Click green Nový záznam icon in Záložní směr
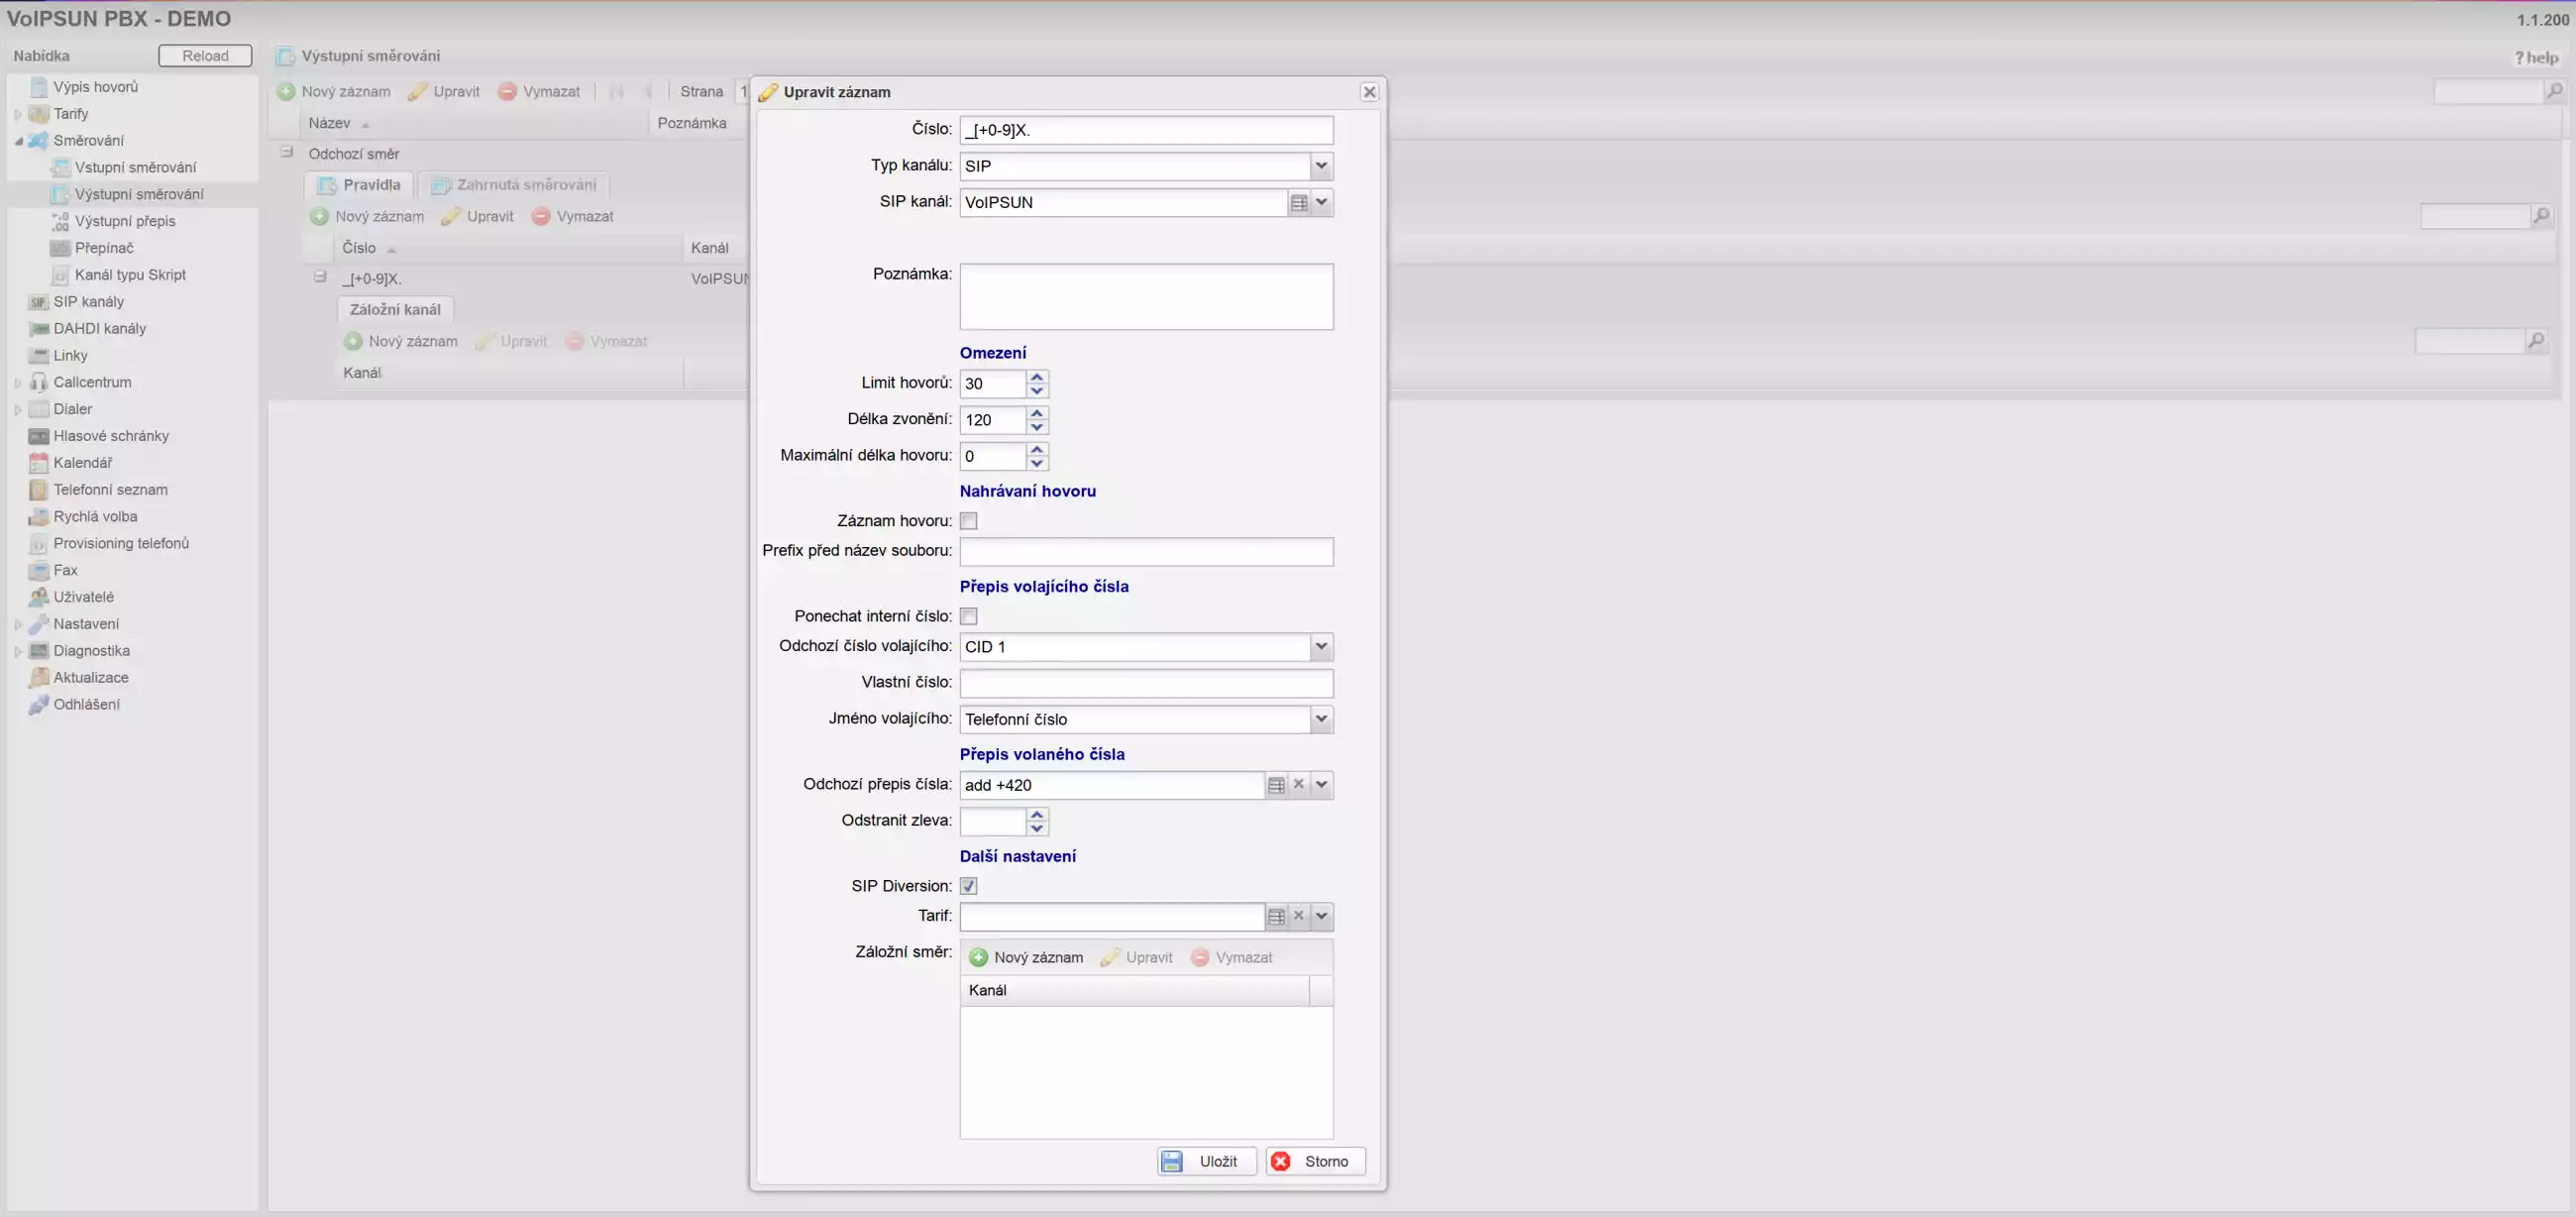Screen dimensions: 2576x1217 tap(978, 957)
